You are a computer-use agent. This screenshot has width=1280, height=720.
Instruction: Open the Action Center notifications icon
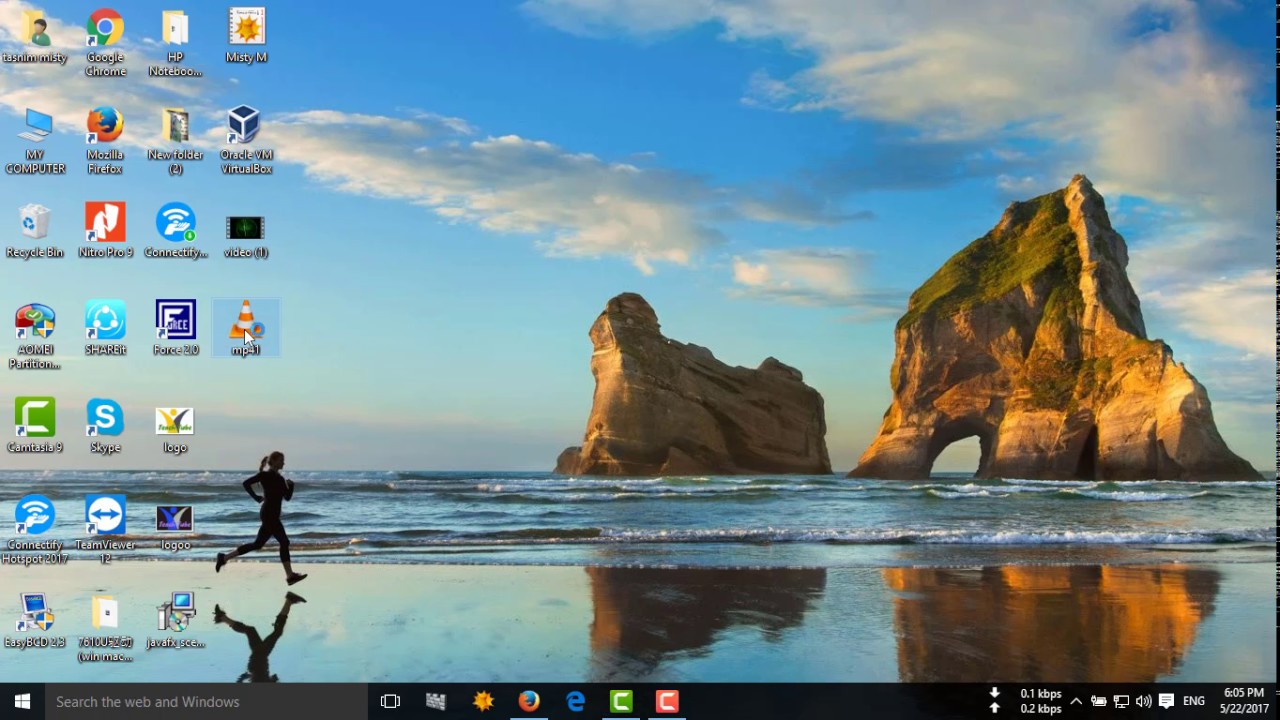[1166, 701]
